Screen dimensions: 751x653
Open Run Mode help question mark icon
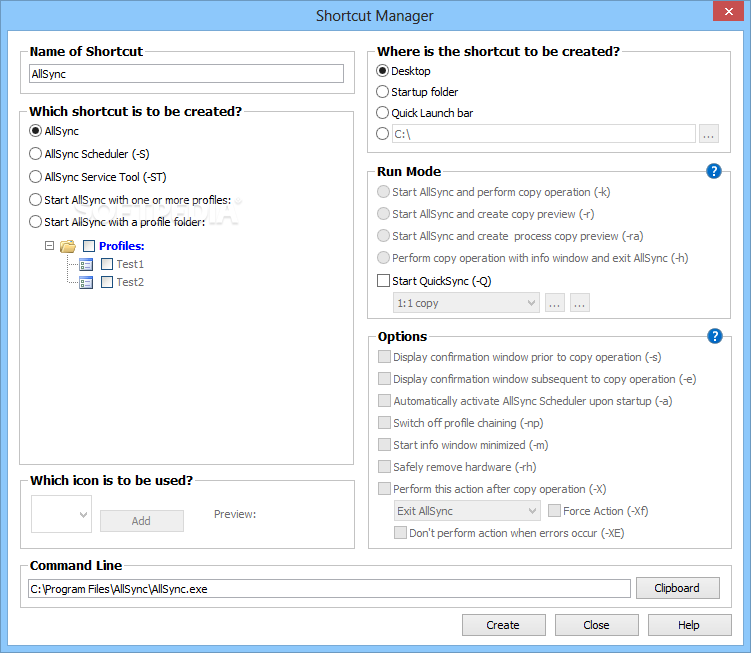point(714,171)
